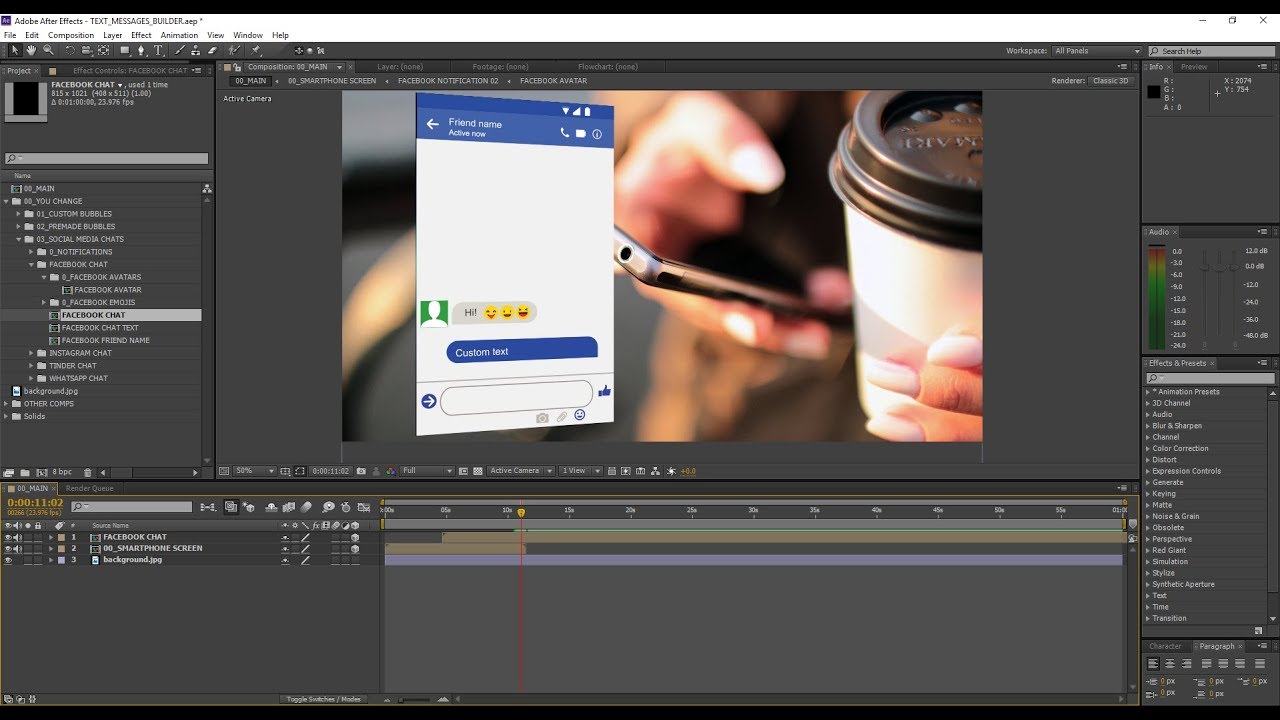
Task: Expand the Blur & Sharpen effects category
Action: pos(1148,426)
